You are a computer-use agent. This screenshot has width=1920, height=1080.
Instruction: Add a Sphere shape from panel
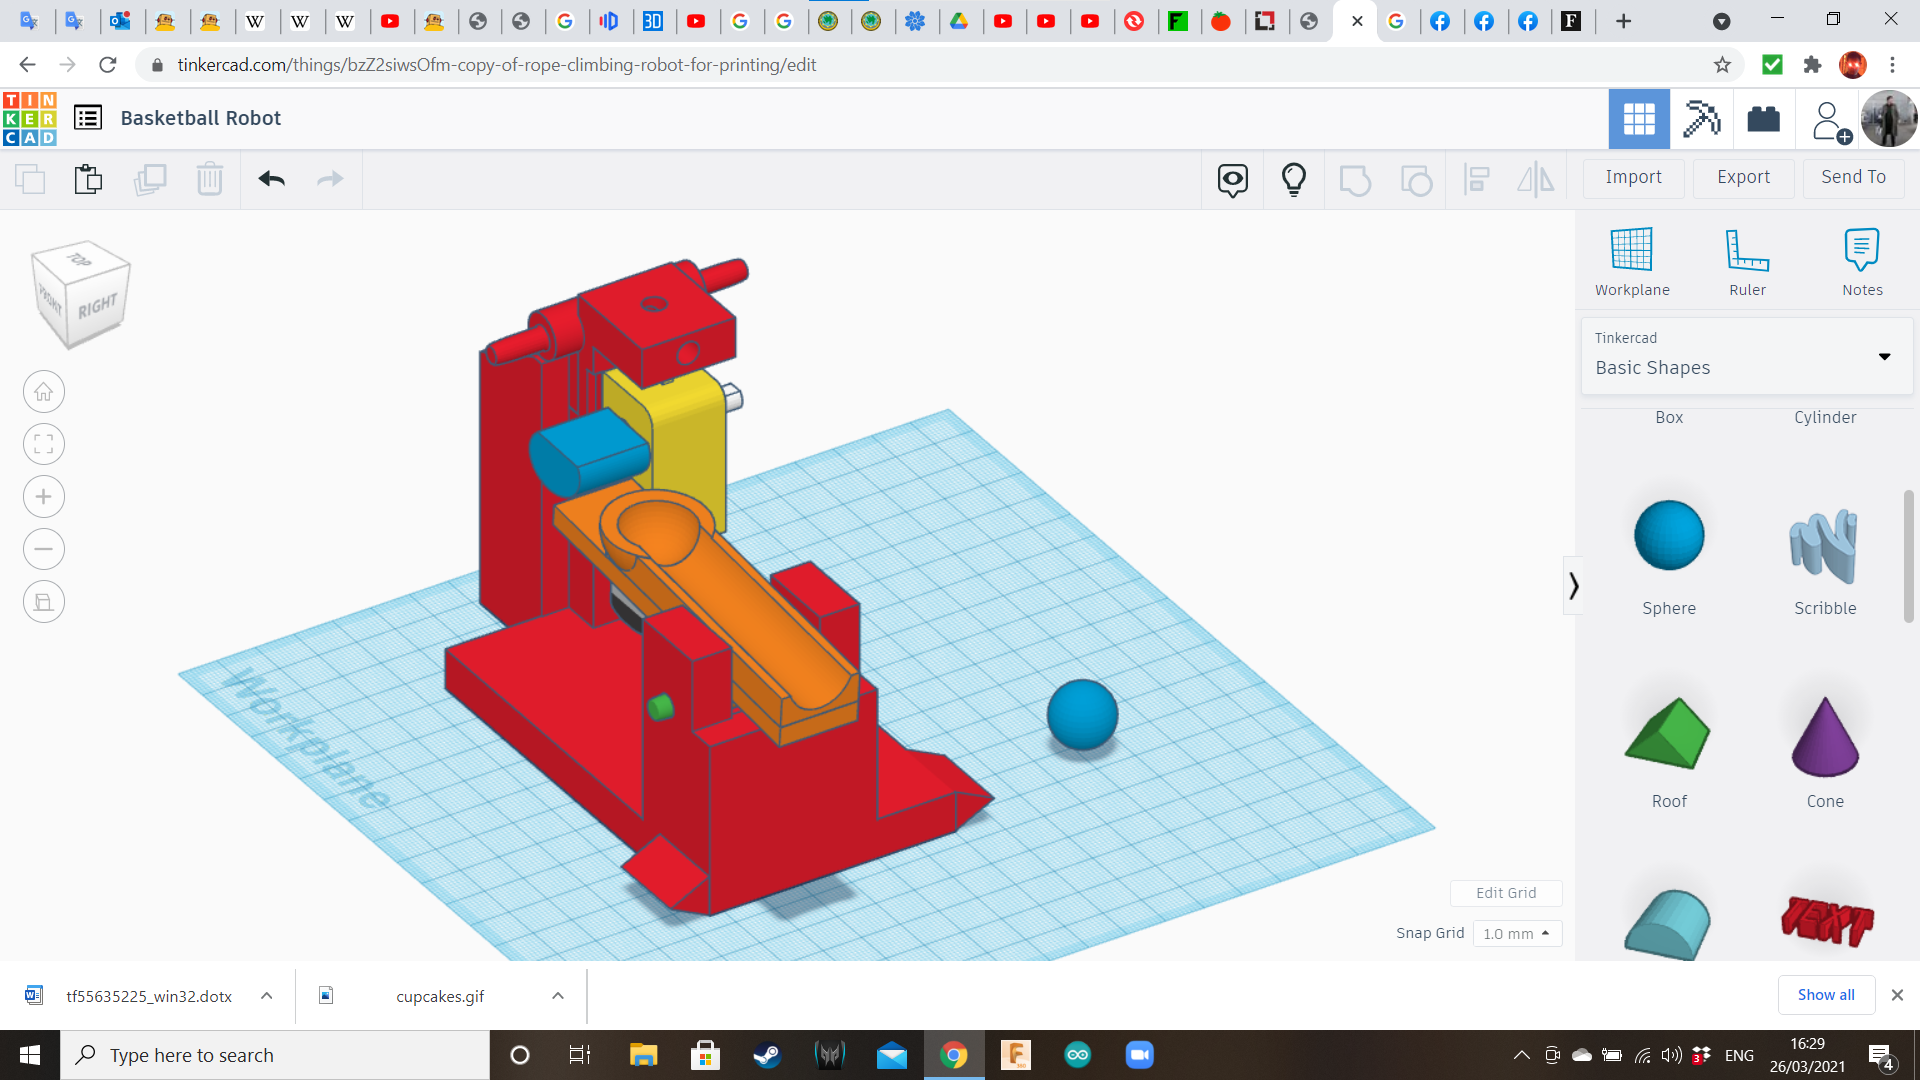(1668, 537)
